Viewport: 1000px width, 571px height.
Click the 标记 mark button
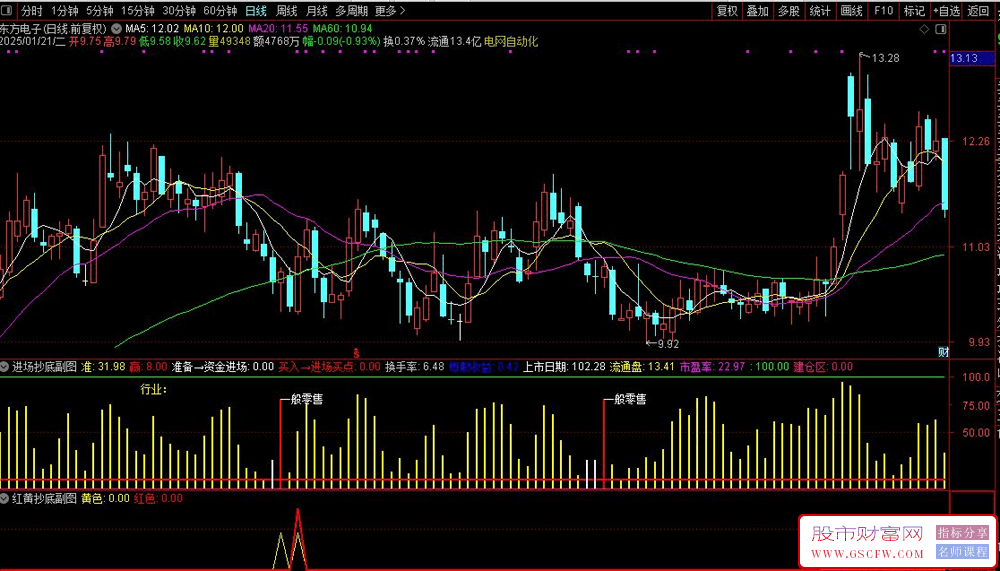[x=915, y=11]
